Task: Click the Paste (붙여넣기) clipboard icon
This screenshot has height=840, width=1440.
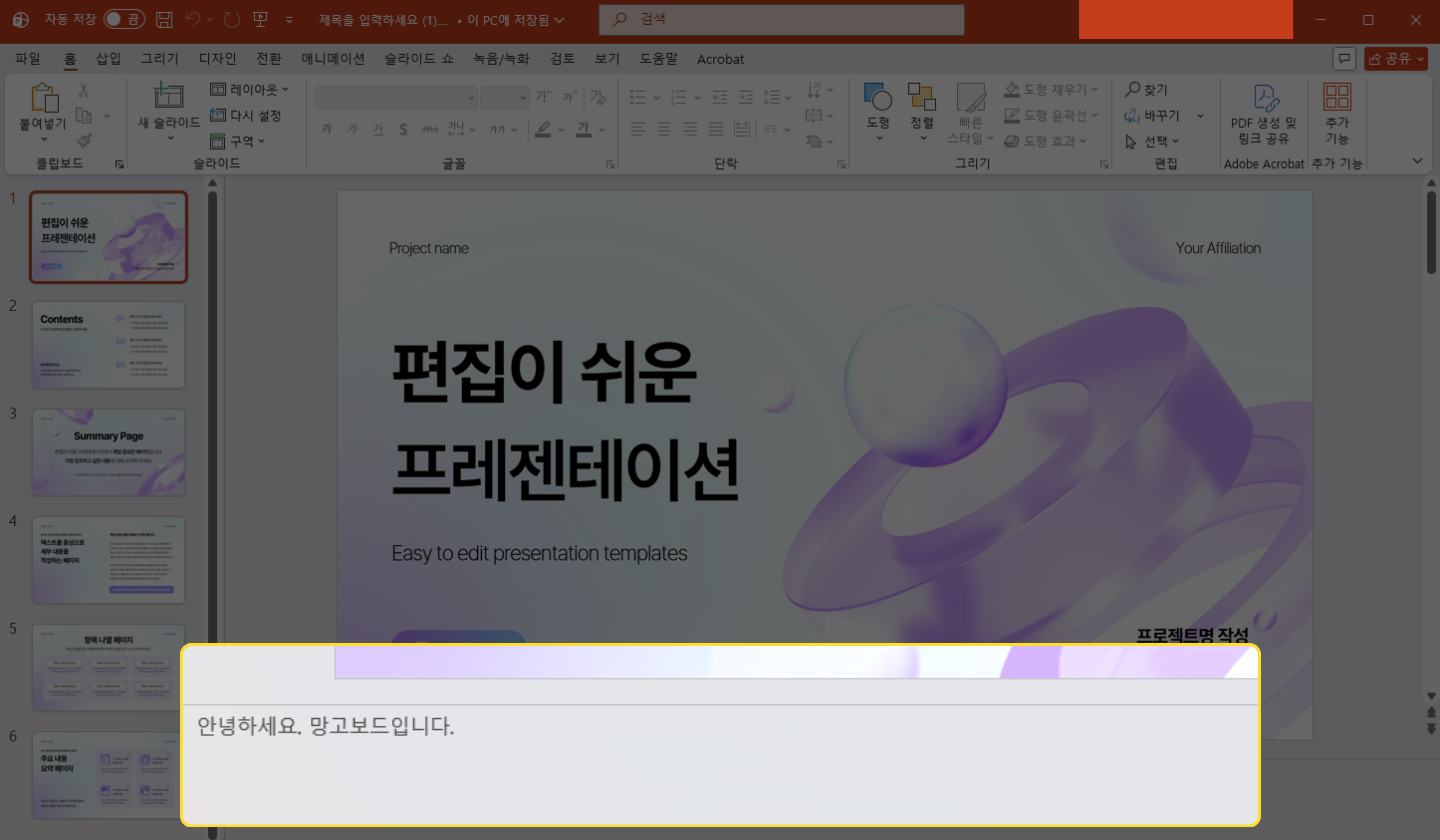Action: [x=45, y=97]
